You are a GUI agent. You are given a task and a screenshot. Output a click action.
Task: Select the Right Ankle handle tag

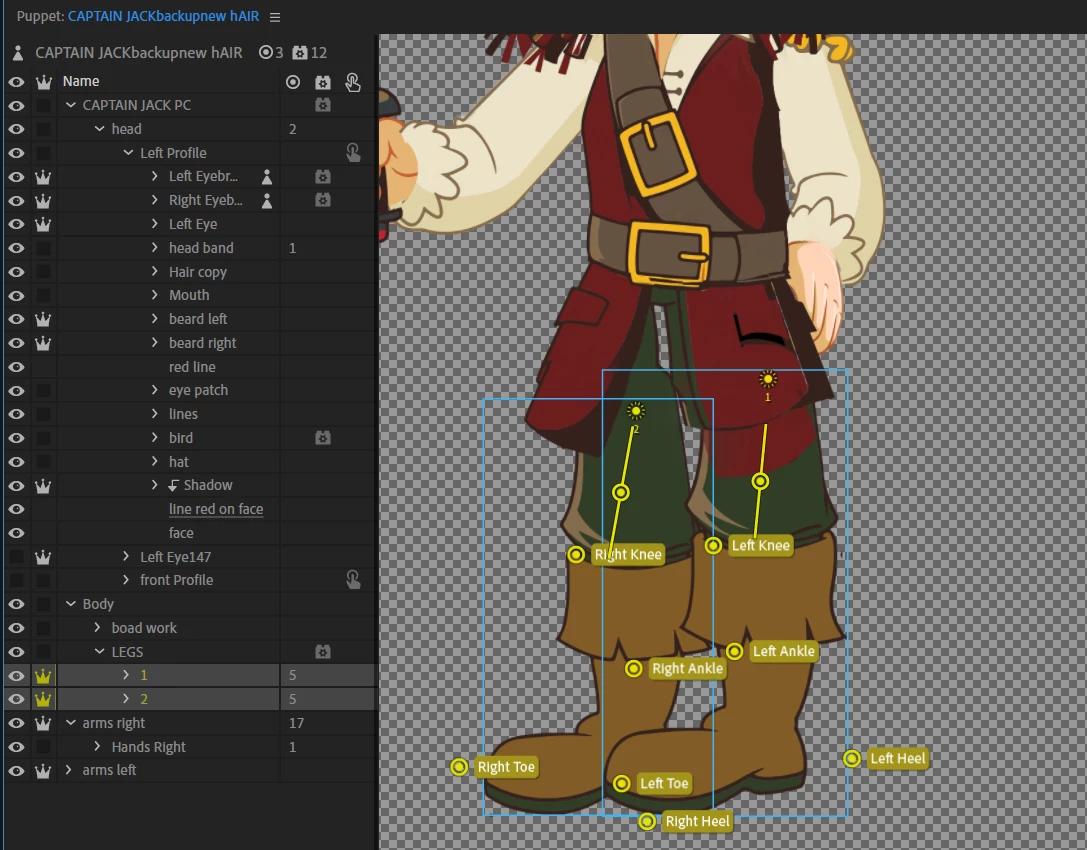687,668
